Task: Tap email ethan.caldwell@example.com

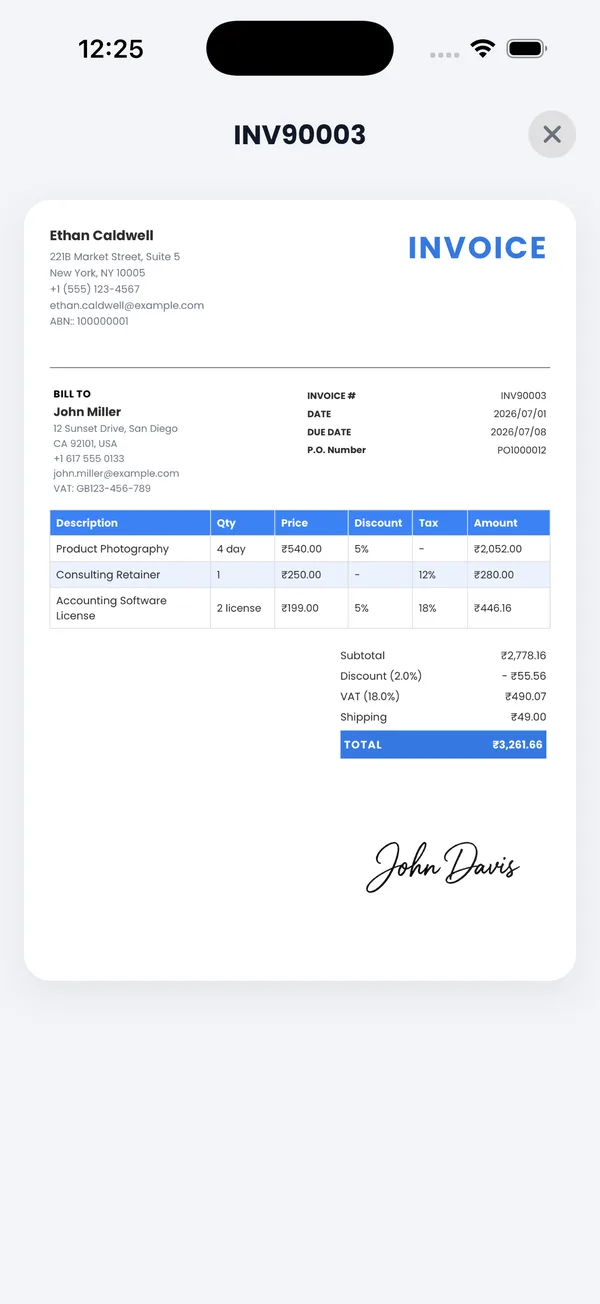Action: 127,305
